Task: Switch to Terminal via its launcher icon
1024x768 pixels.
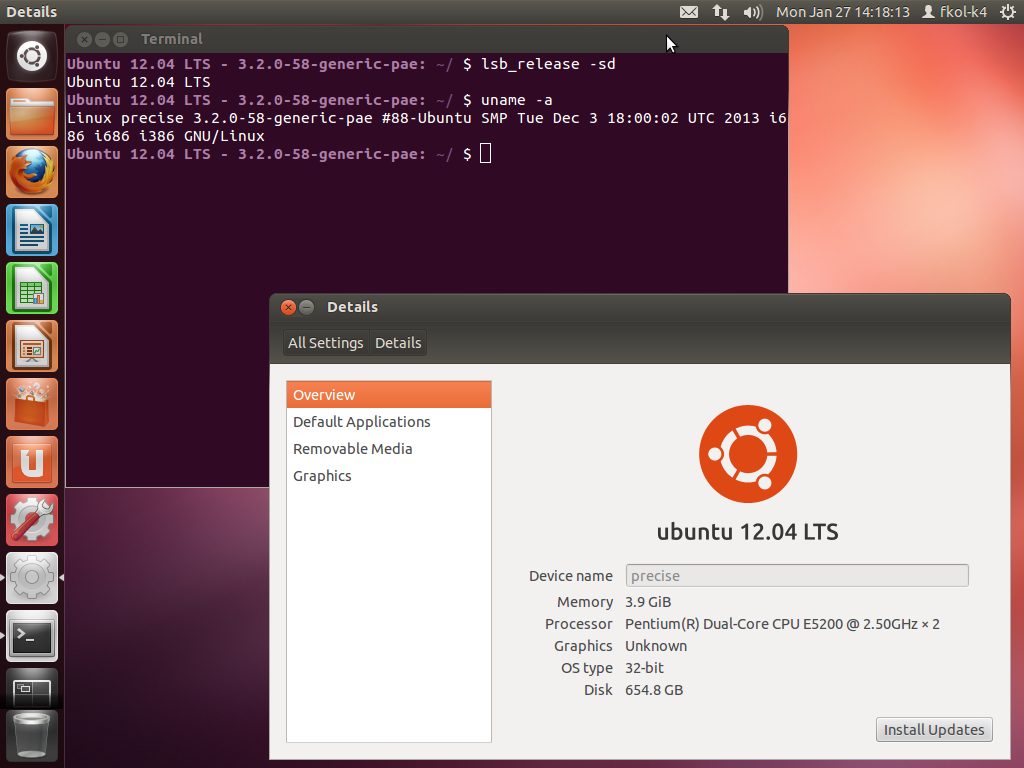Action: 32,637
